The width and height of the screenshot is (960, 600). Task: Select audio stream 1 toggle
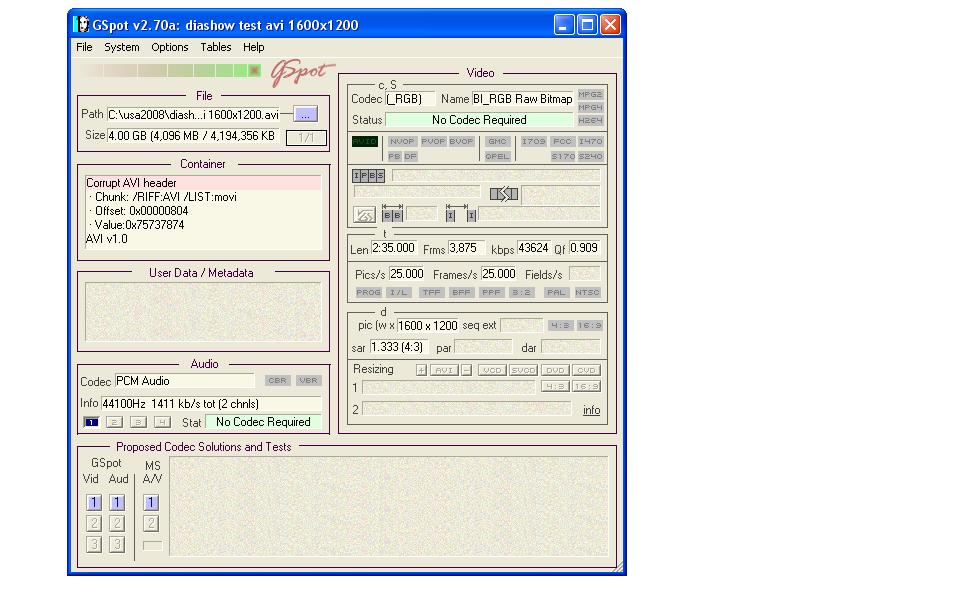tap(91, 422)
